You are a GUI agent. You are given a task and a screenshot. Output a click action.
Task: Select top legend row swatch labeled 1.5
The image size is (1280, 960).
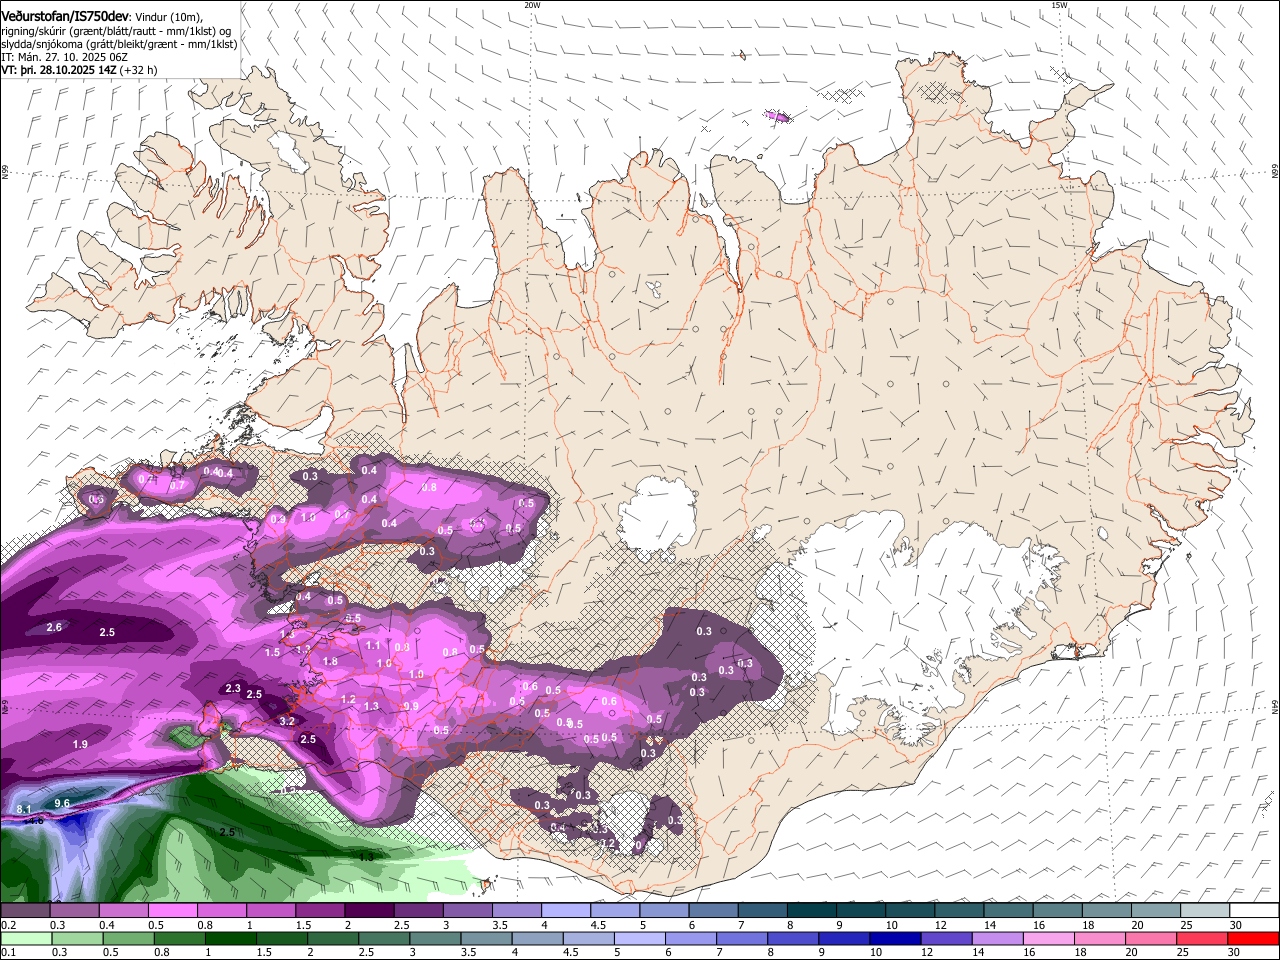point(319,911)
